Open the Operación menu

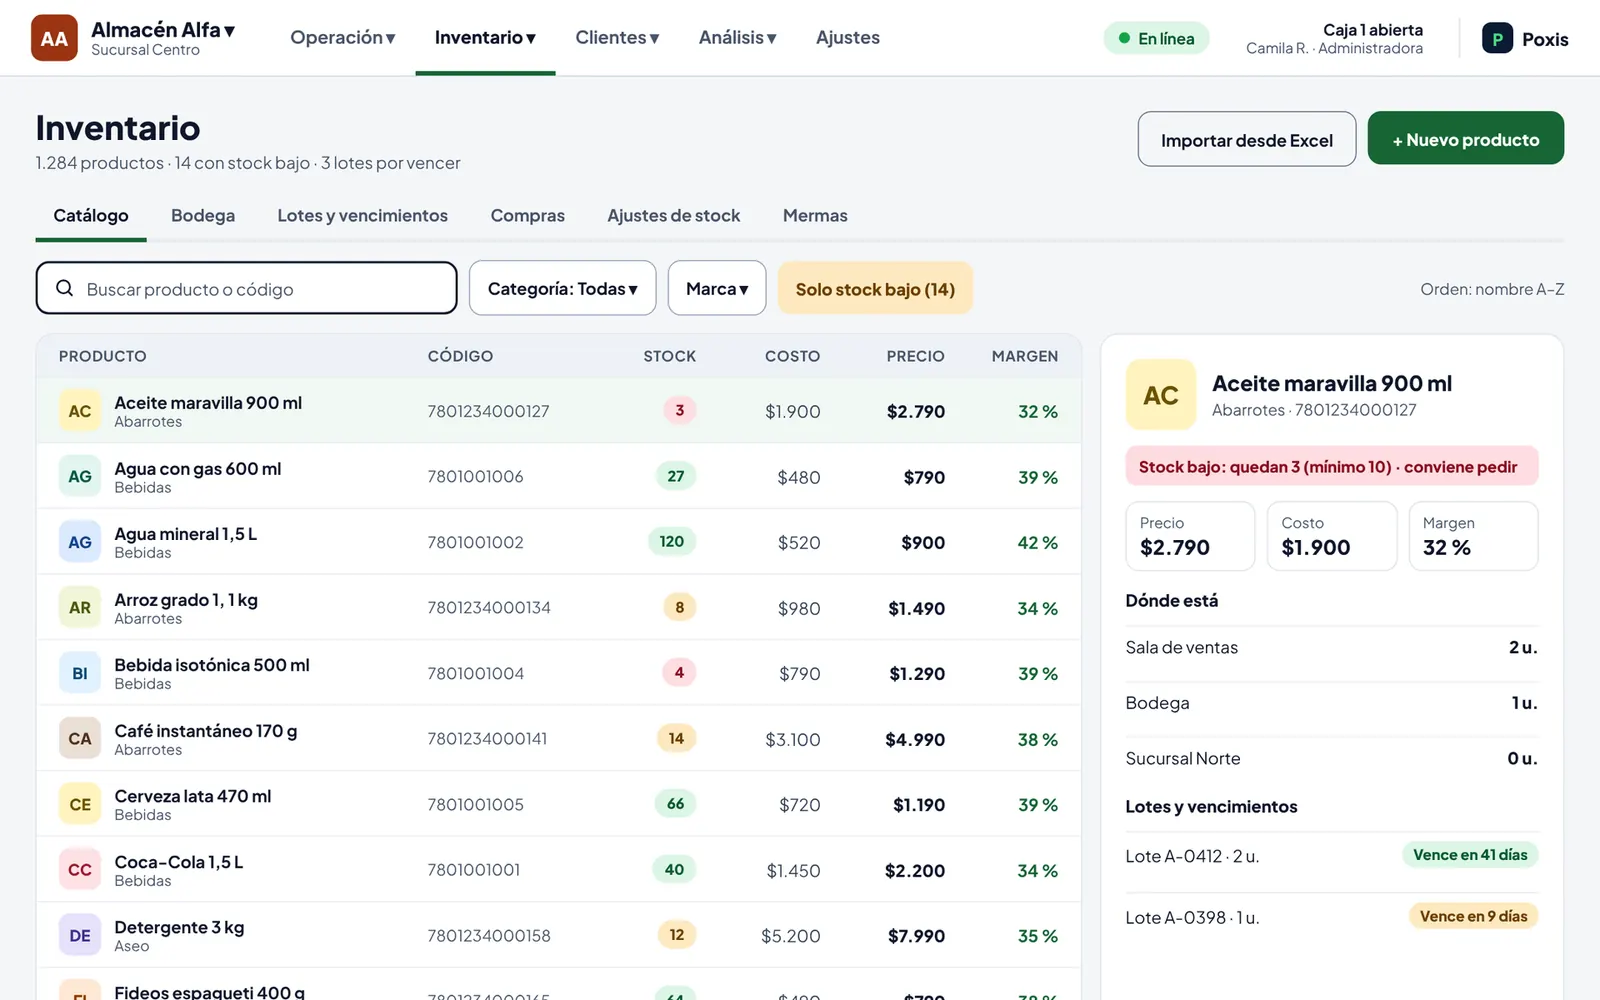[x=343, y=38]
